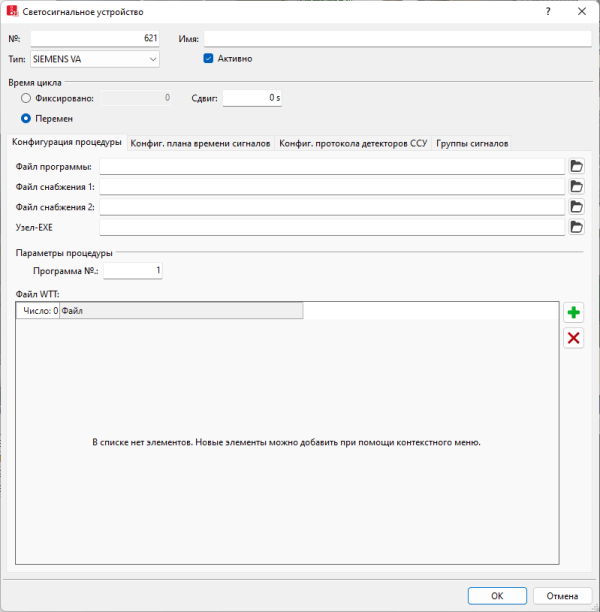600x612 pixels.
Task: Open the Тип dropdown SIEMENS VA
Action: 95,59
